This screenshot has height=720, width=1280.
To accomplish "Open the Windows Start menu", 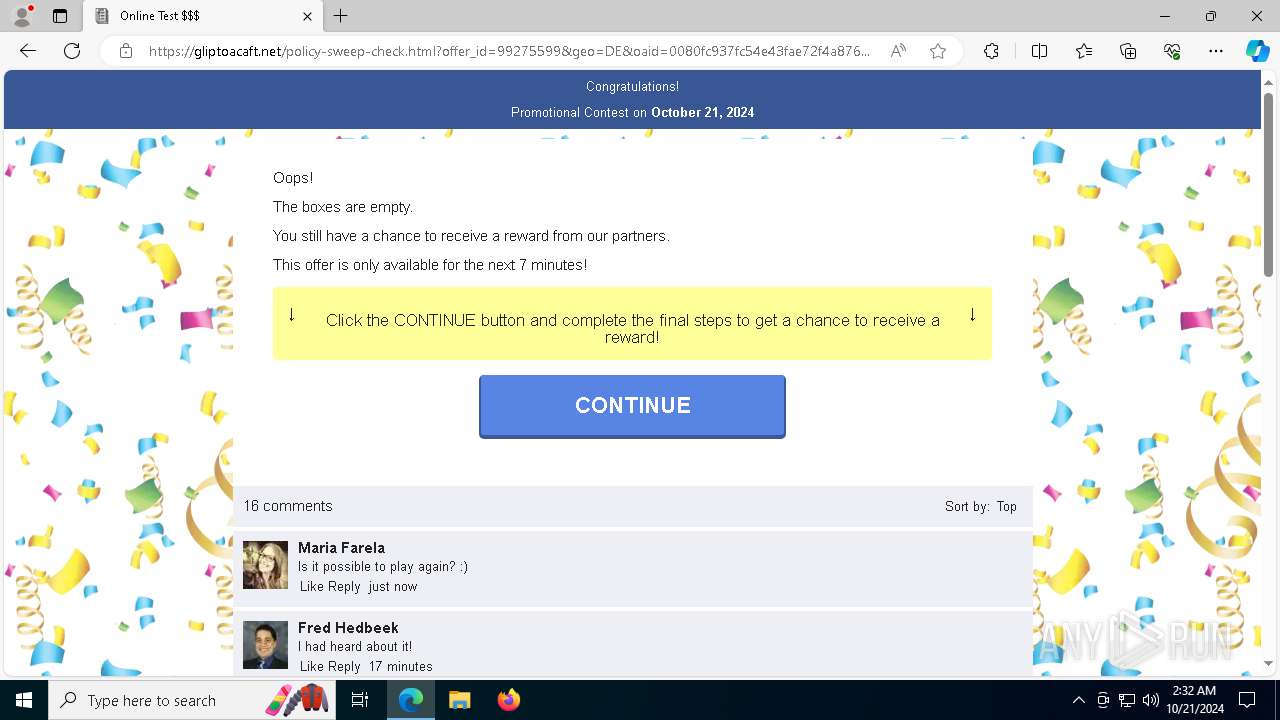I will click(24, 700).
